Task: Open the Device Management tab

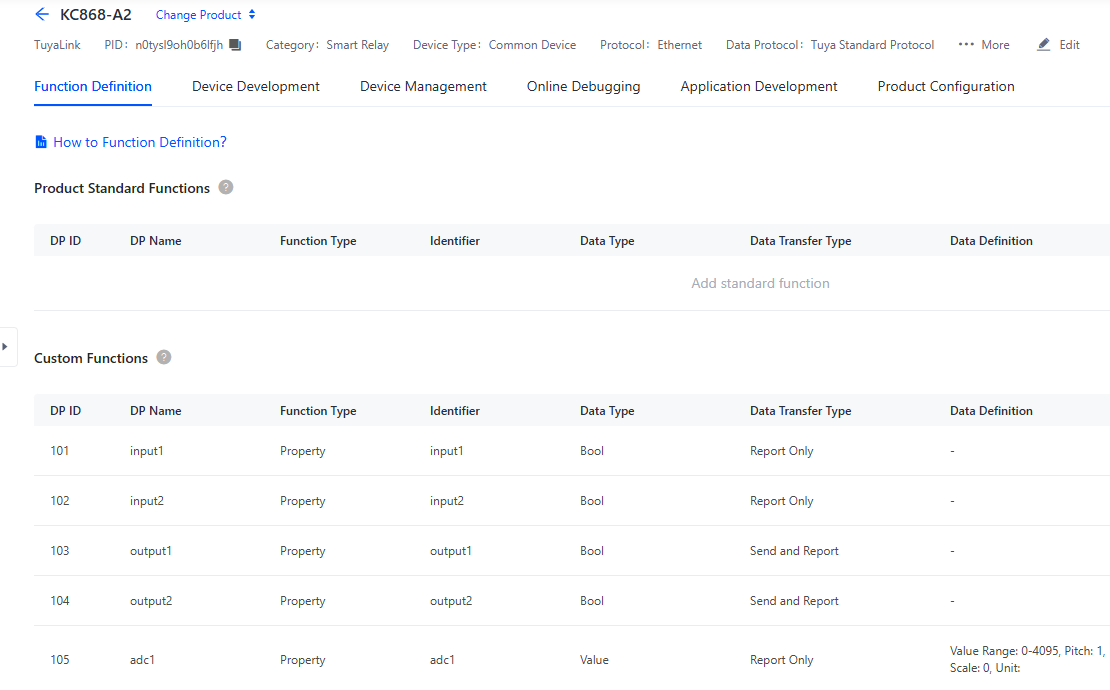Action: click(x=423, y=87)
